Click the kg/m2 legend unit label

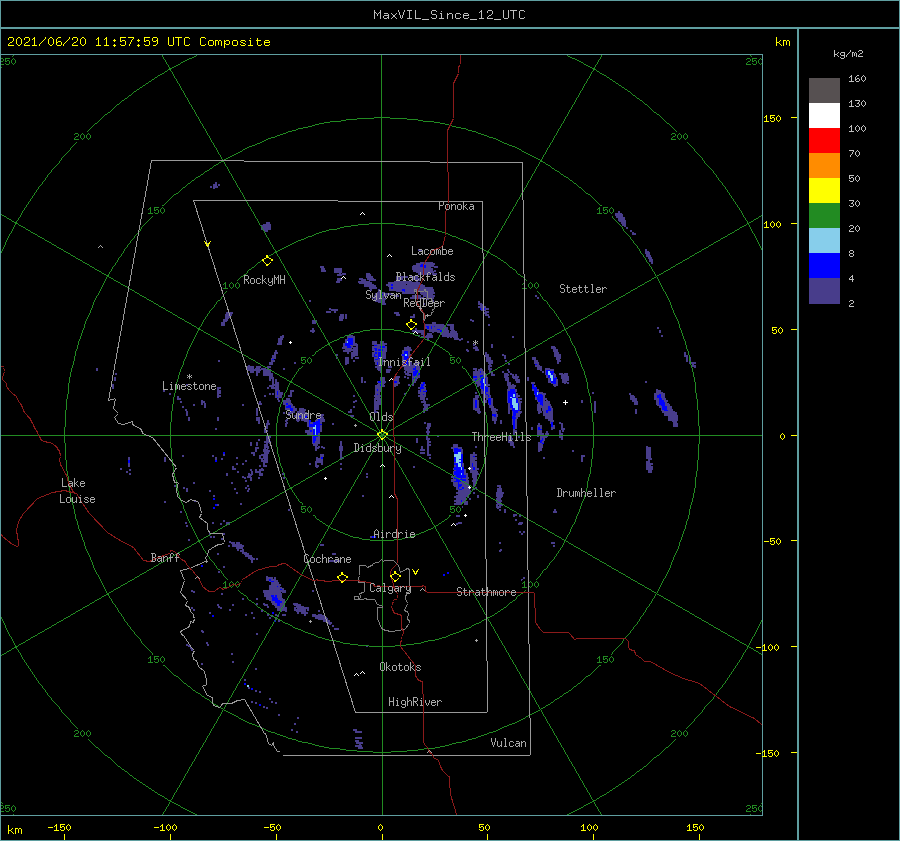[848, 54]
